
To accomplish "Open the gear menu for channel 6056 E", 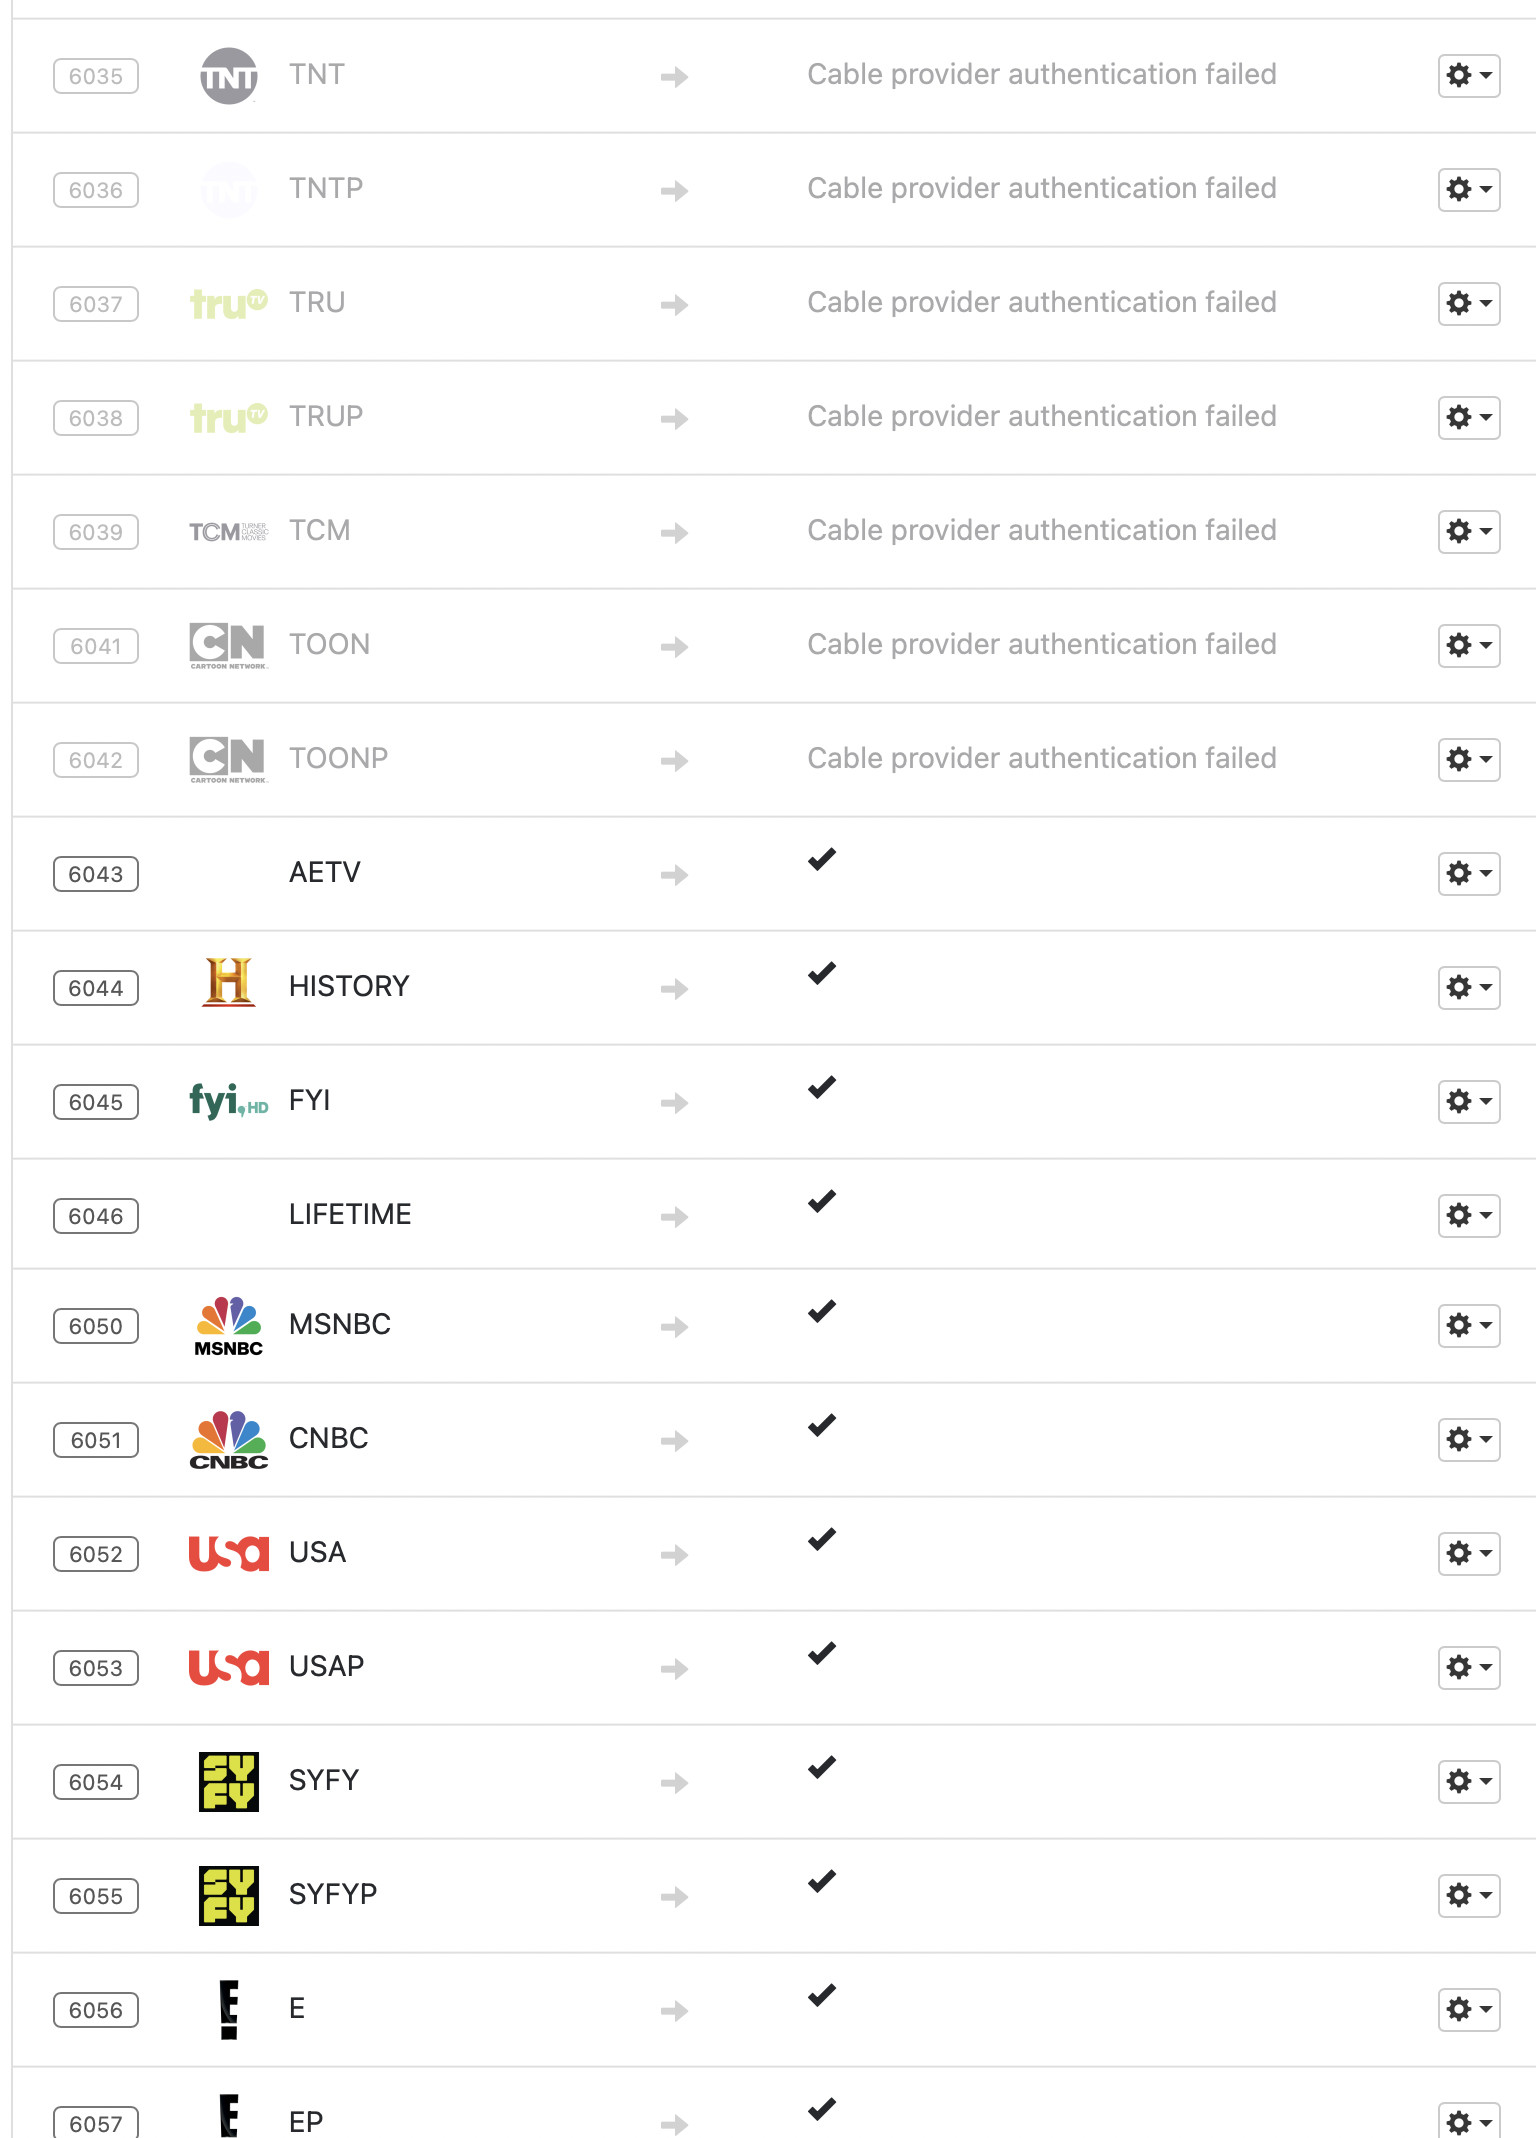I will coord(1468,2010).
